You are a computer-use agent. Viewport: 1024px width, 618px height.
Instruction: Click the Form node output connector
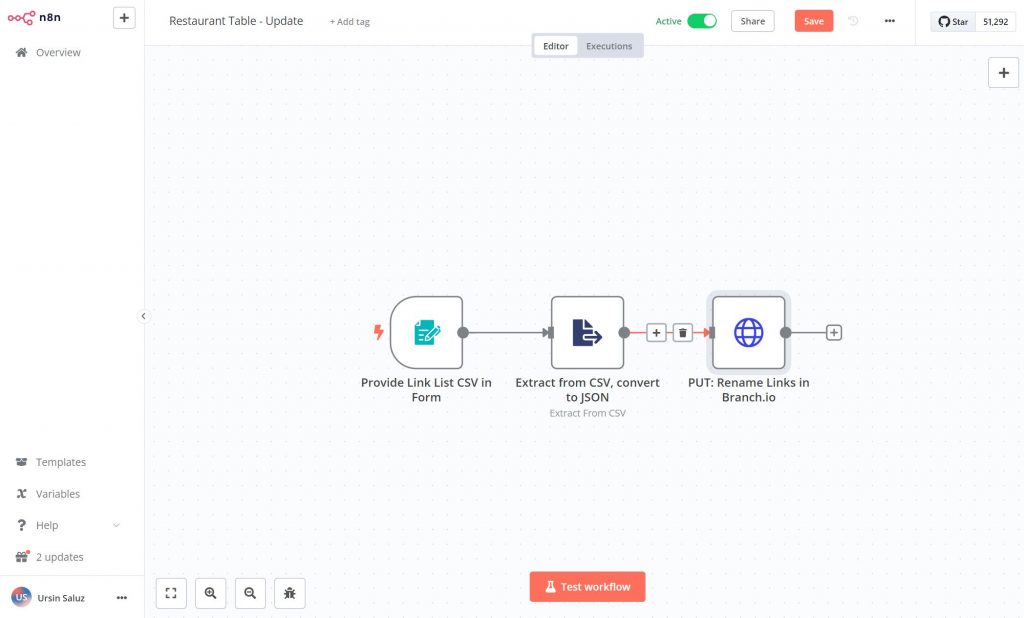coord(463,333)
